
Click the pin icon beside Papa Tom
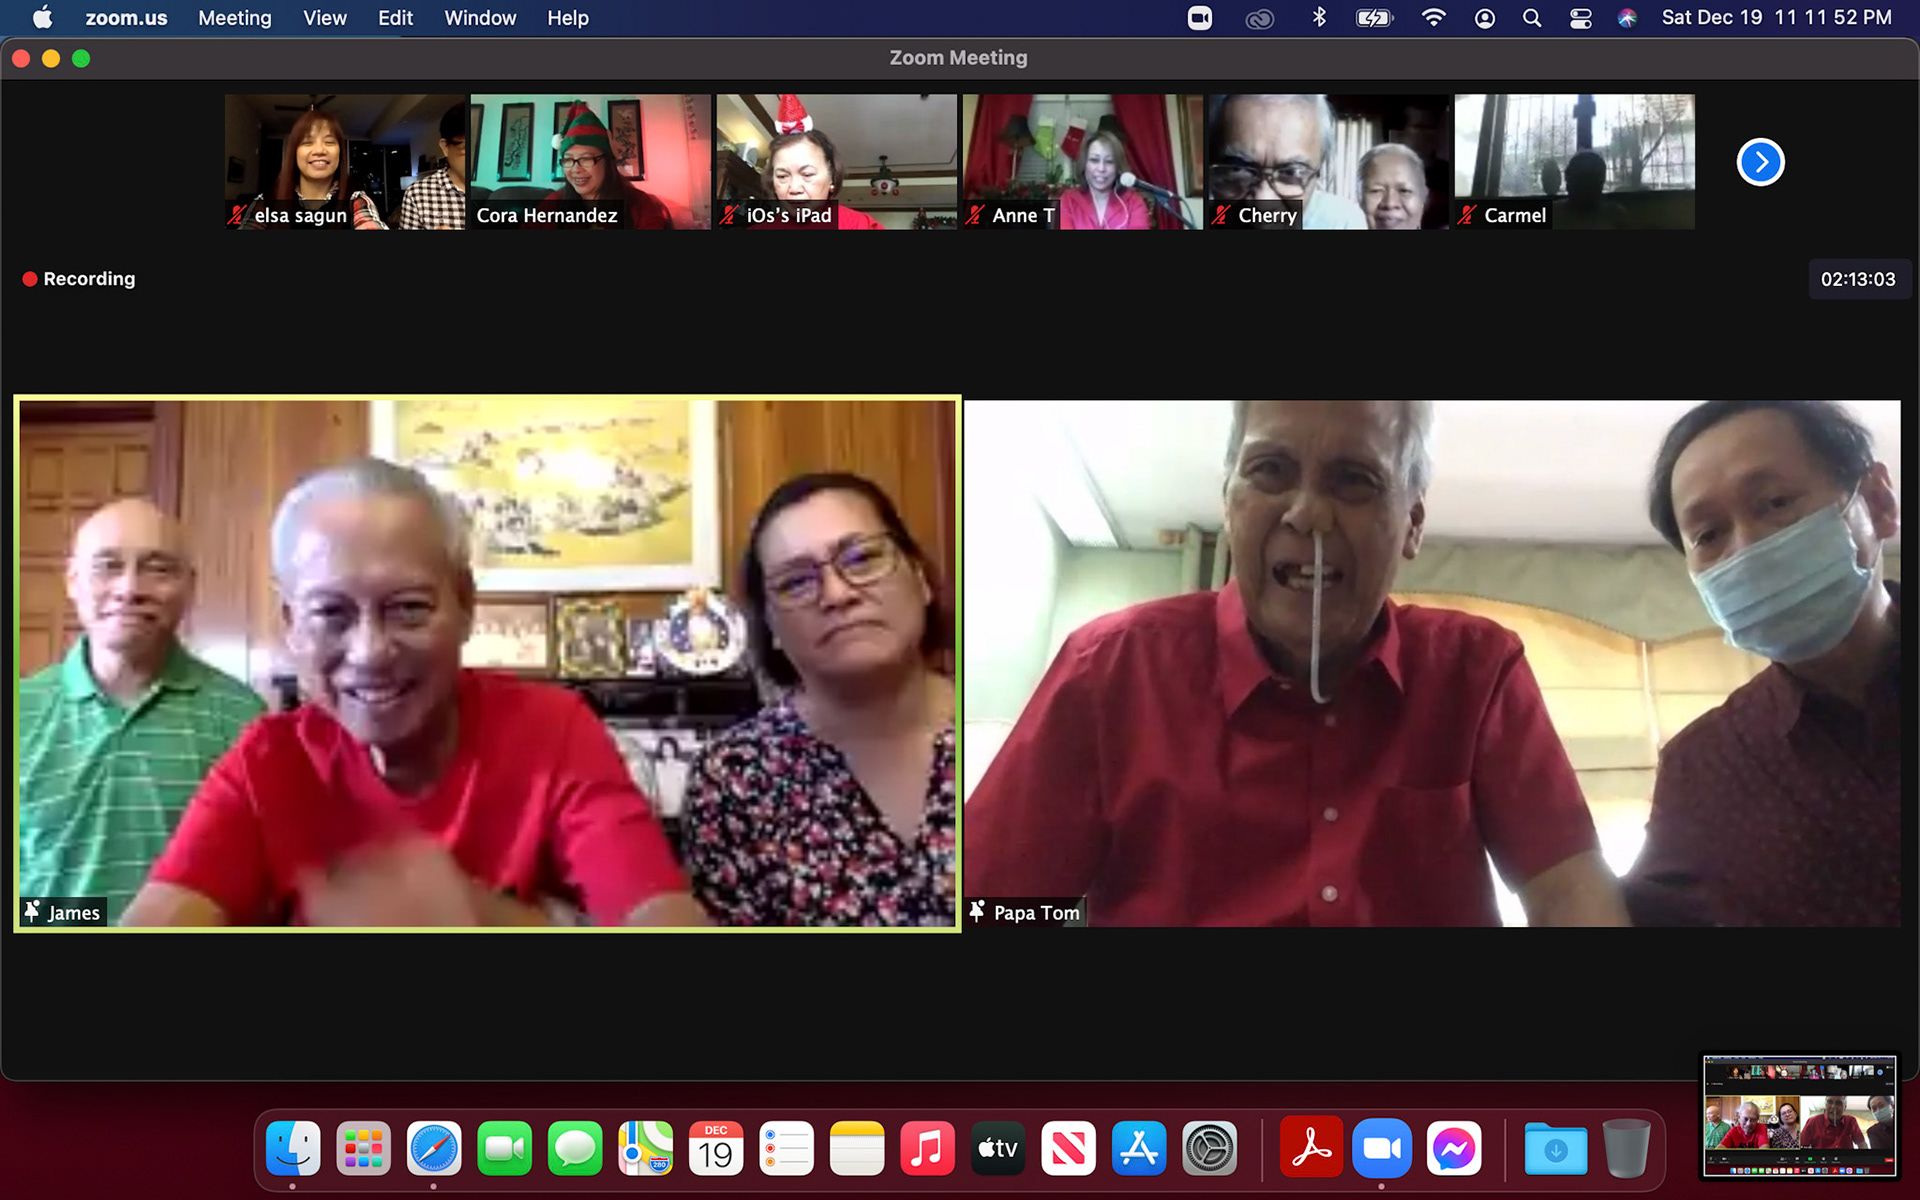click(x=977, y=911)
